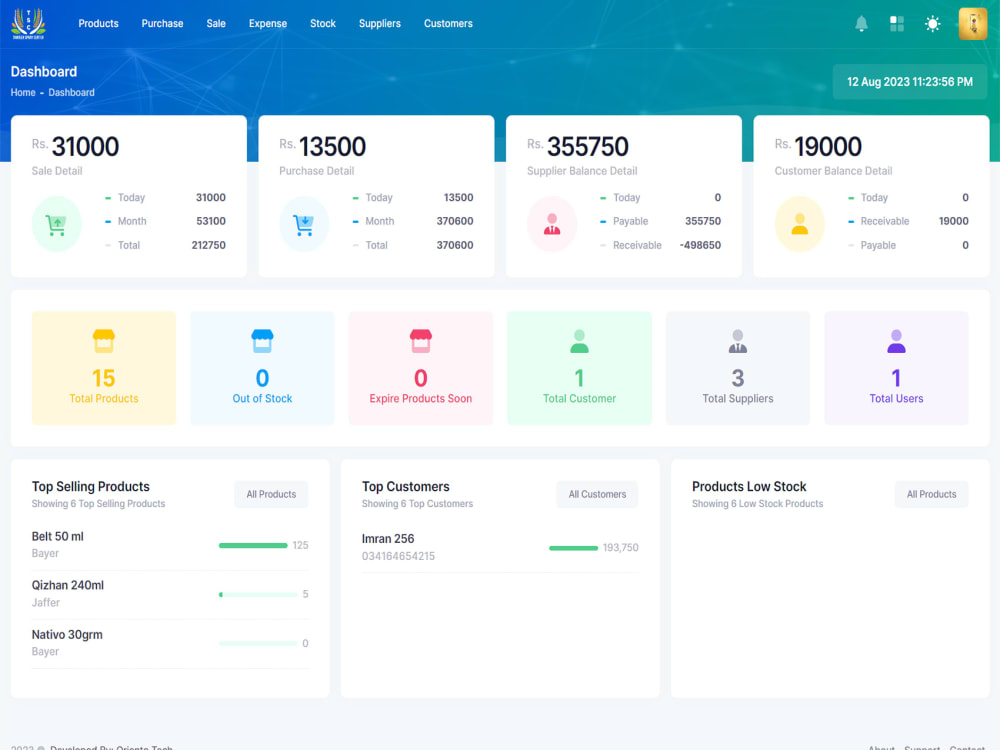Click phone number 034164654215
The image size is (1000, 750).
[x=398, y=556]
